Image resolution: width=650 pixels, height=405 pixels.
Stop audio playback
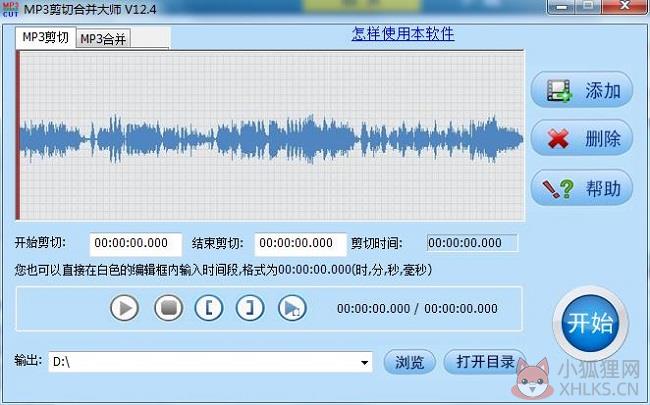tap(168, 308)
